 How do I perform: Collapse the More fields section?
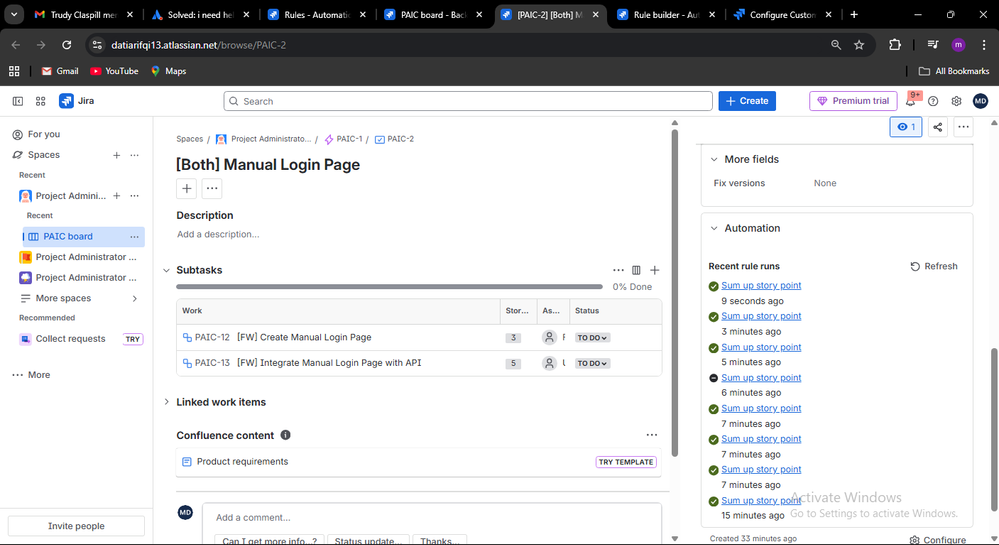[x=714, y=159]
